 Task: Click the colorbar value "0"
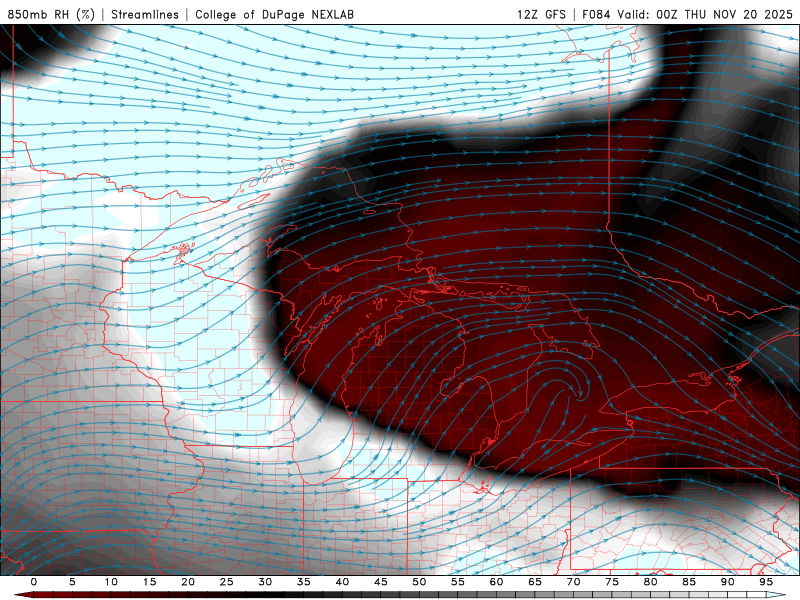click(34, 582)
